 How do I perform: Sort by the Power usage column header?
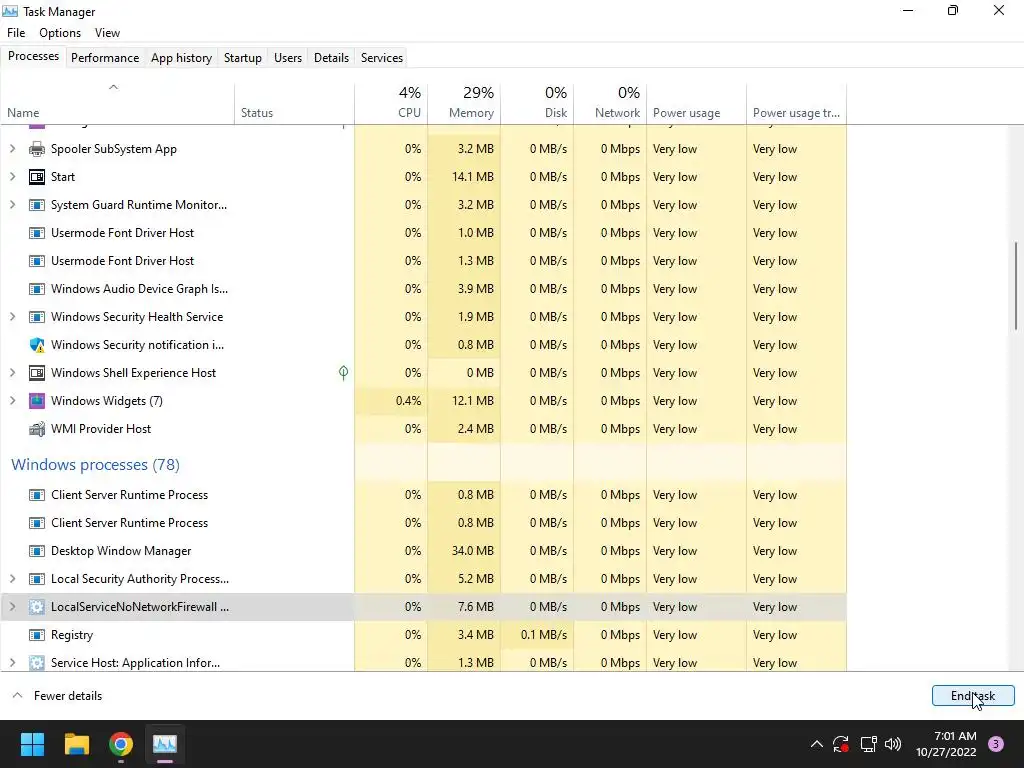(697, 103)
